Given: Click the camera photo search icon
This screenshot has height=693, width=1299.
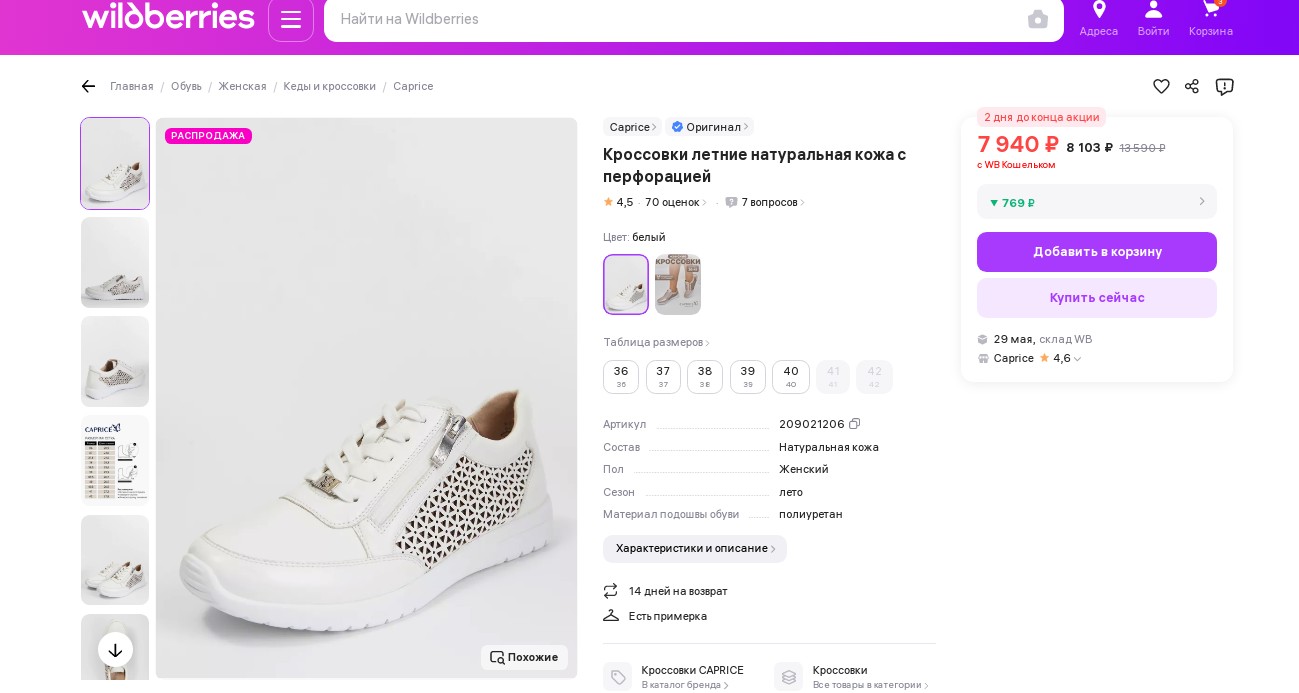Looking at the screenshot, I should click(1038, 19).
